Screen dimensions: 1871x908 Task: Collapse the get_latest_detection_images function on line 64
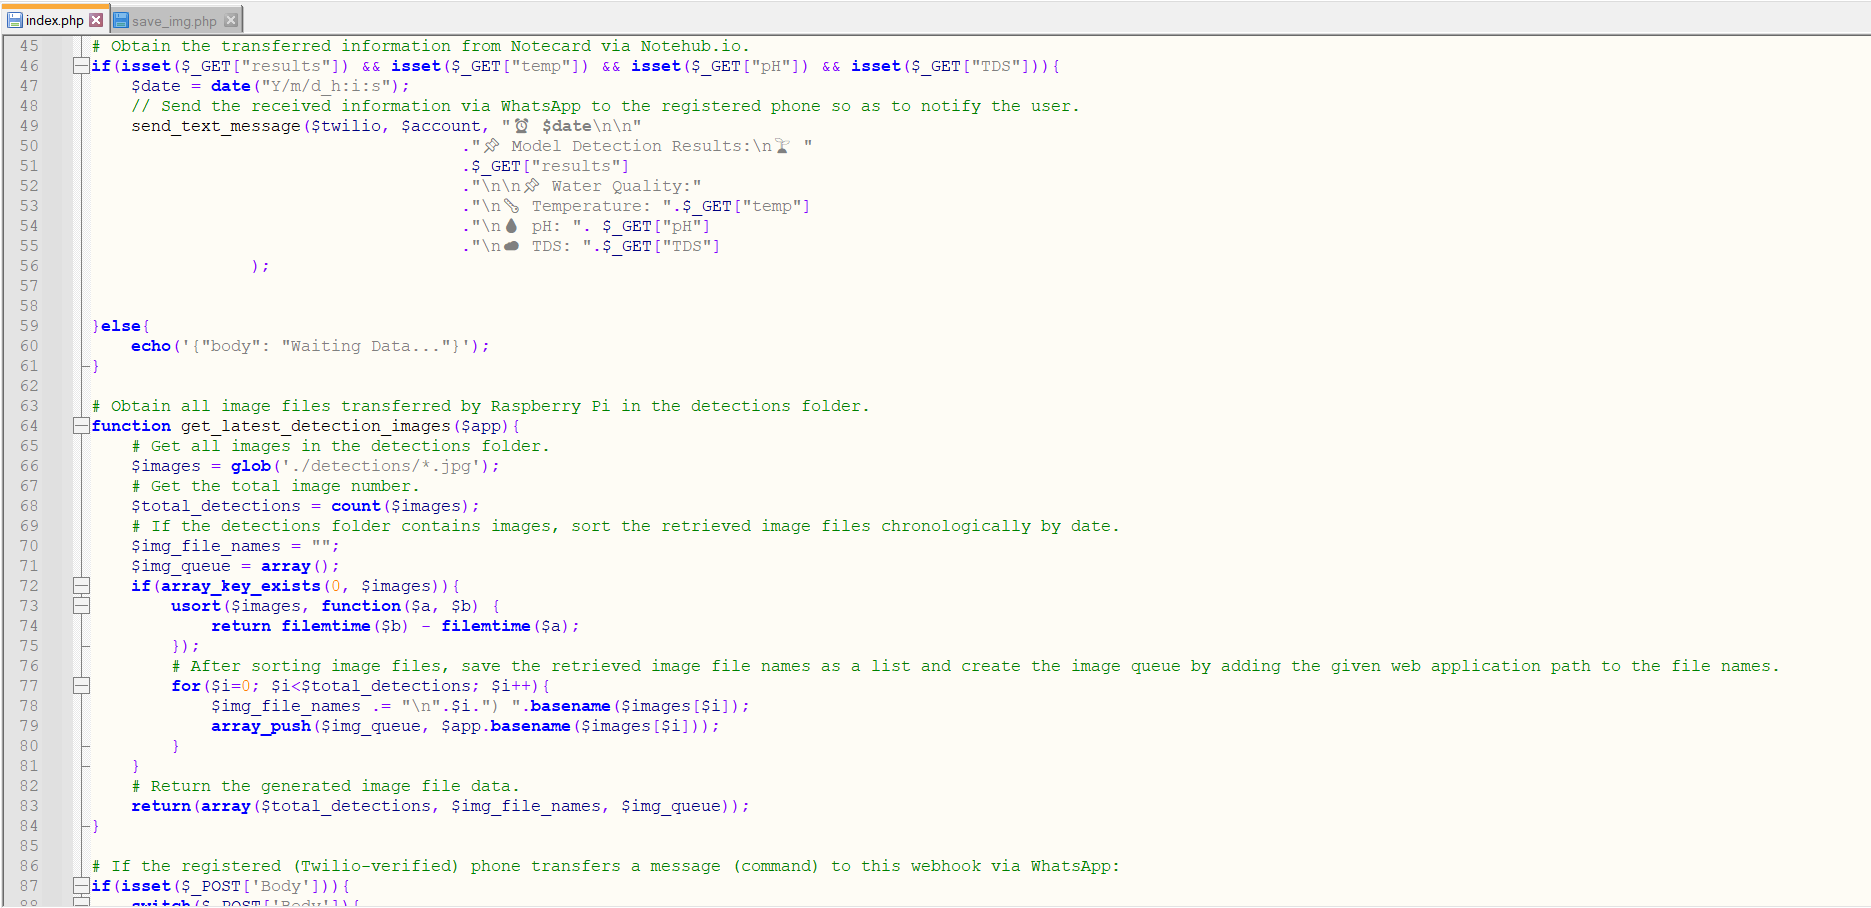tap(81, 425)
